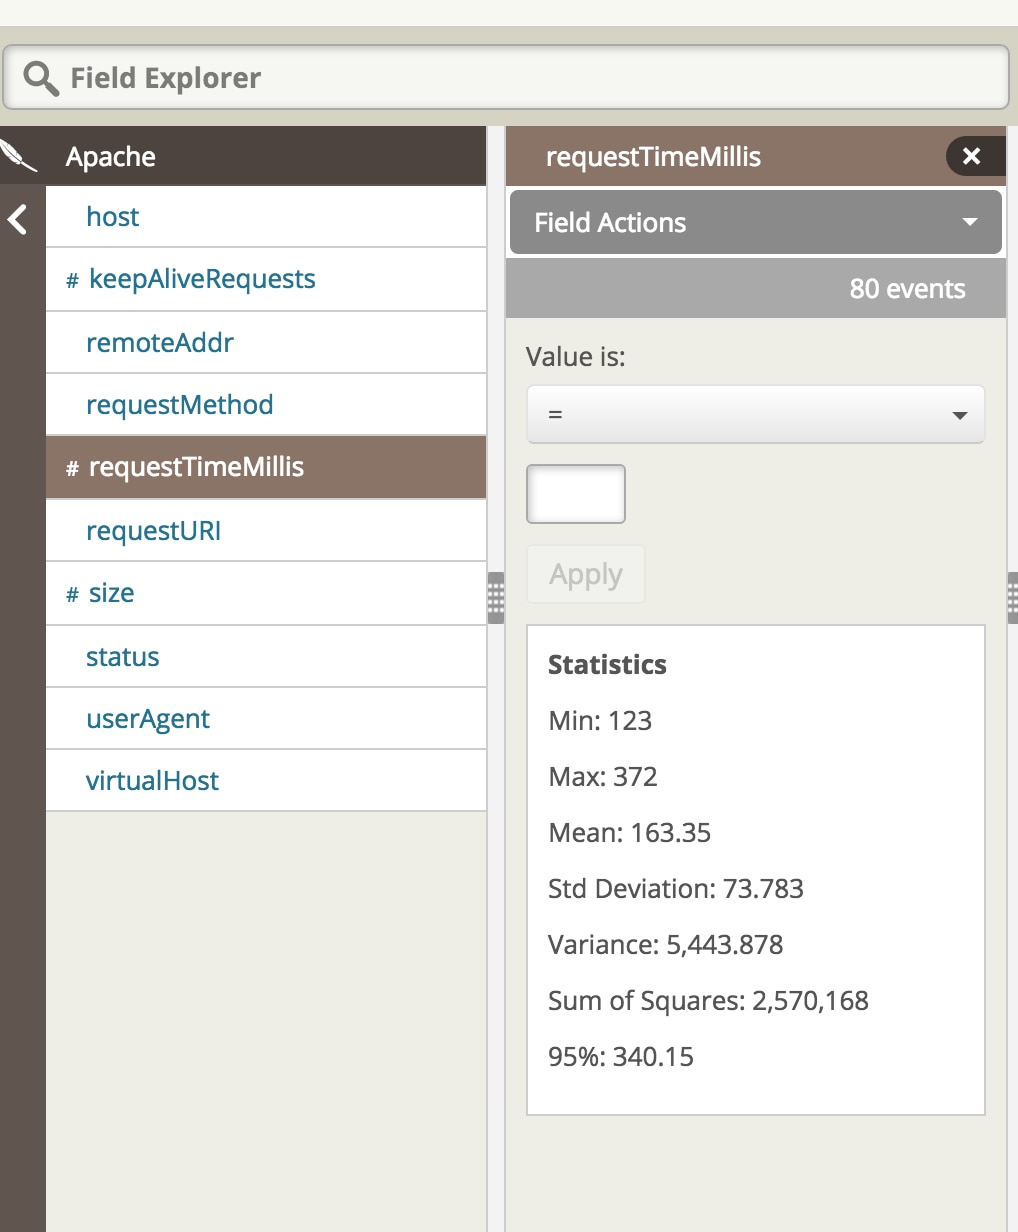
Task: Open the status field
Action: 123,657
